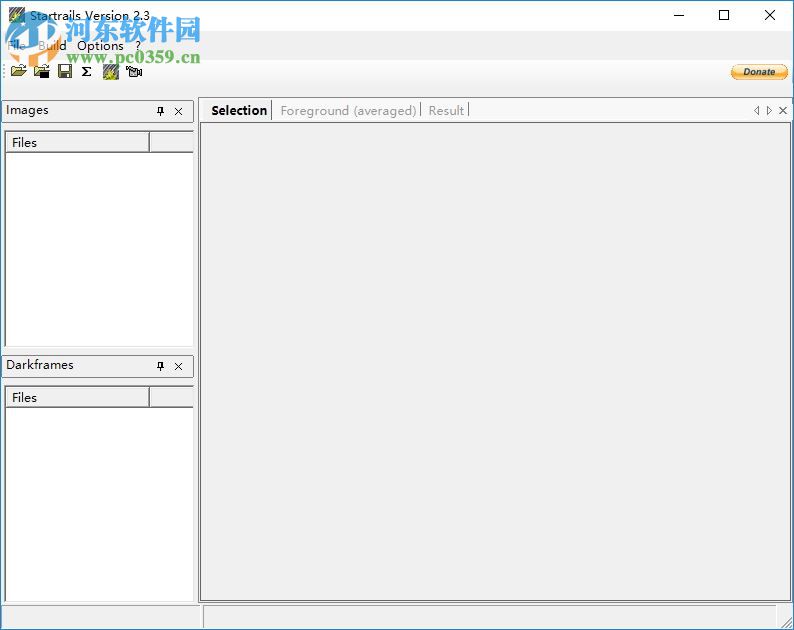Close the Images panel
This screenshot has height=630, width=794.
(178, 111)
